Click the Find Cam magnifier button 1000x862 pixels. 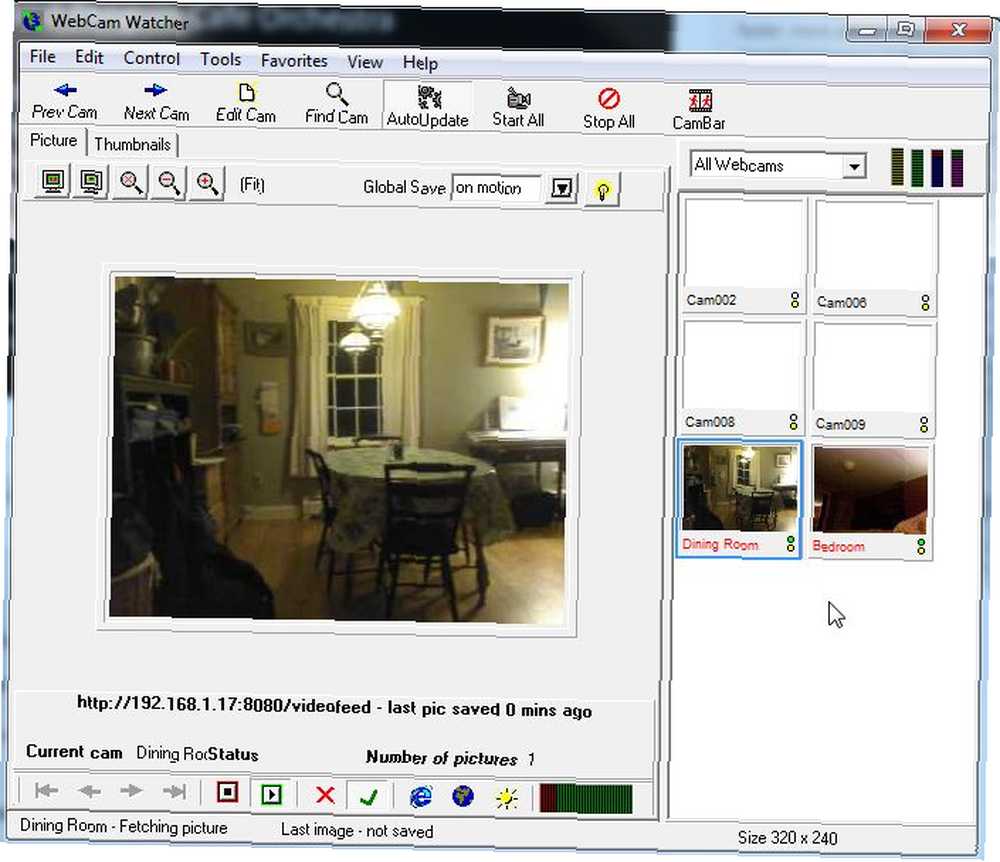(x=336, y=105)
